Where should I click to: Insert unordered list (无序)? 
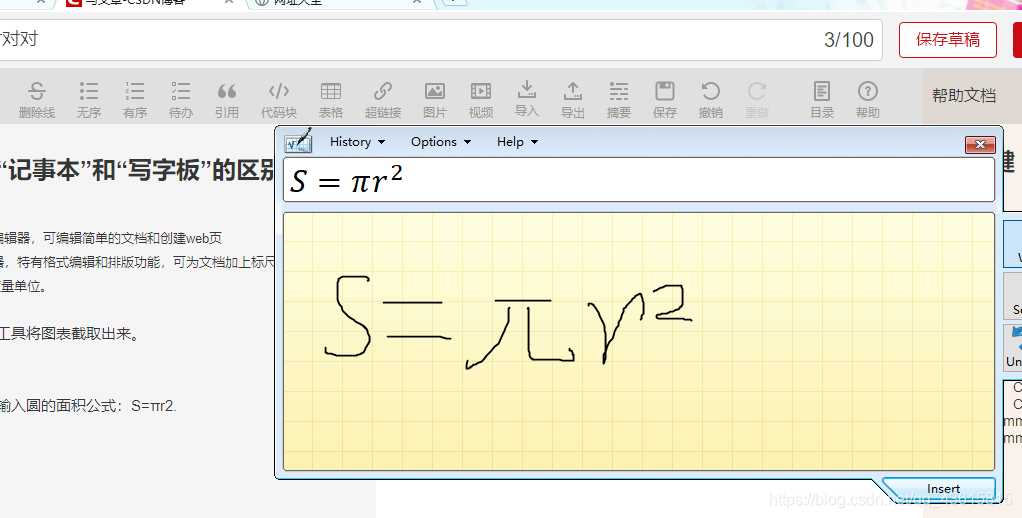coord(89,99)
